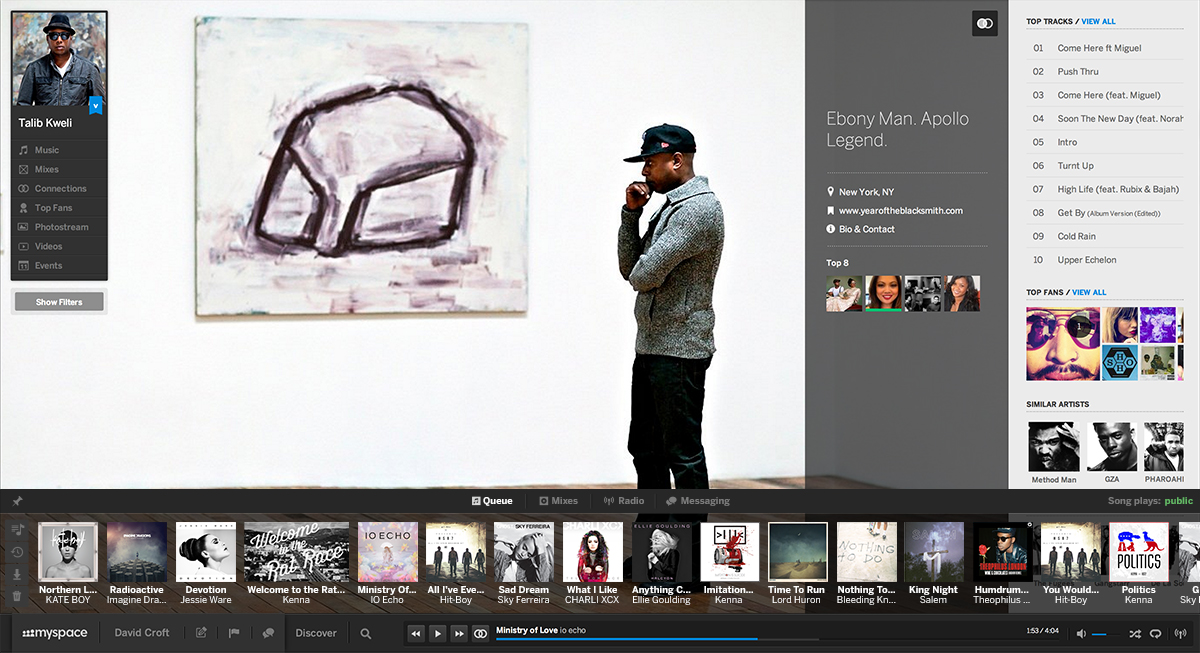The width and height of the screenshot is (1200, 653).
Task: Toggle shuffle playback
Action: point(1135,634)
